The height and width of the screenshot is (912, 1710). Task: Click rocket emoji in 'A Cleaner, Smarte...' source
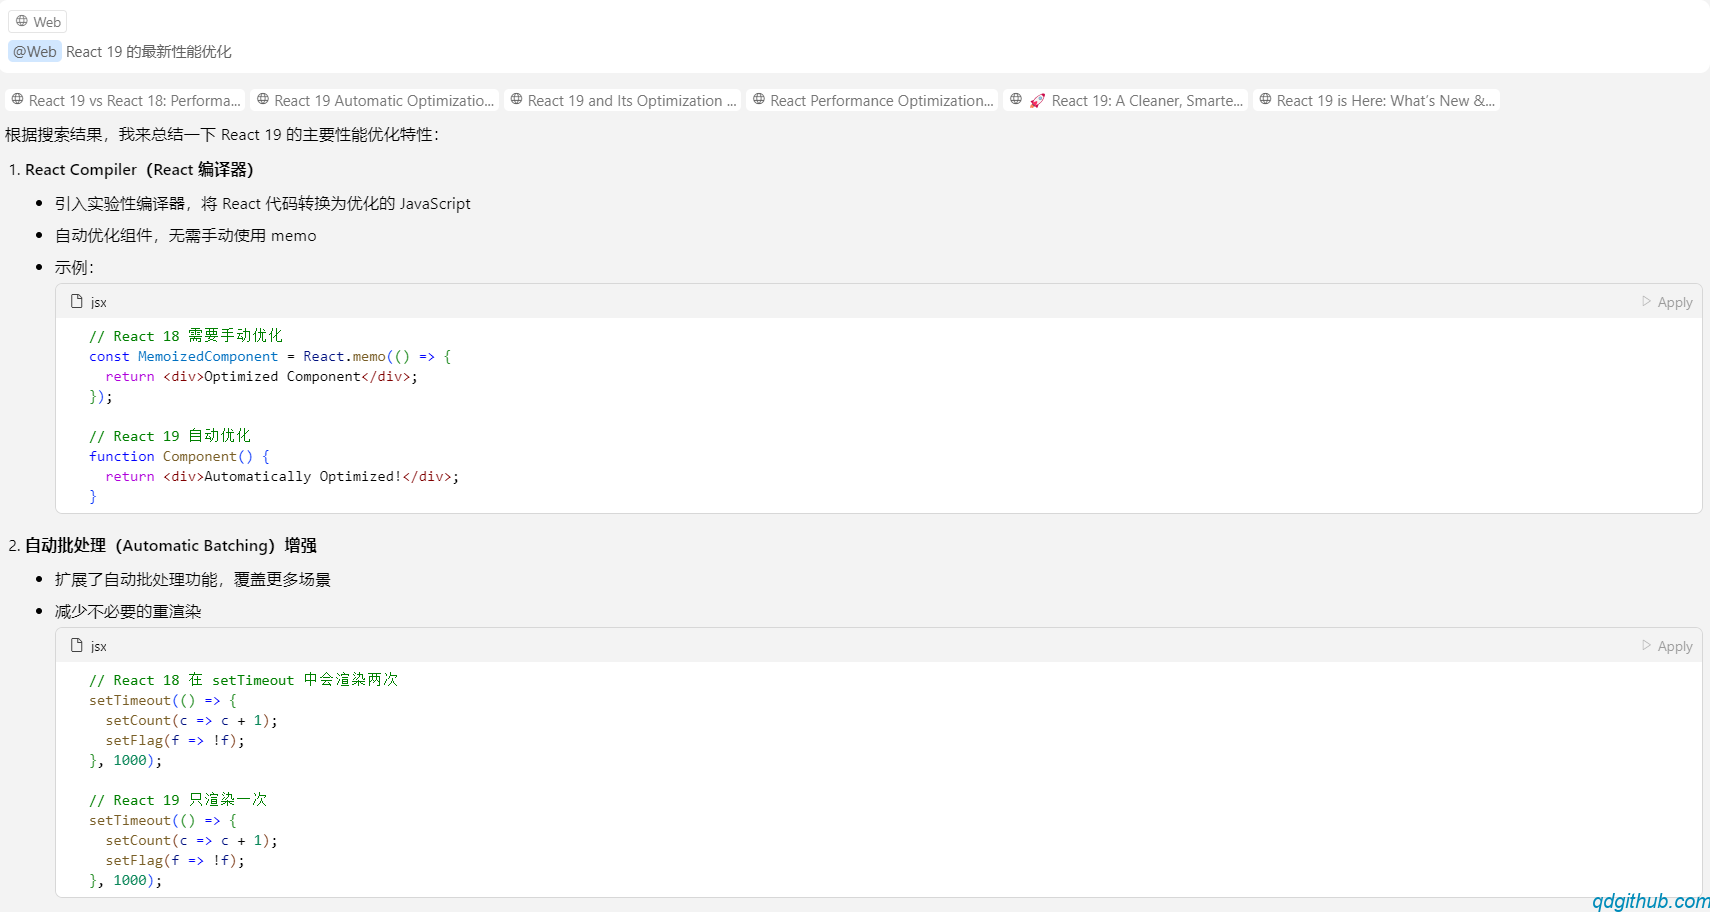click(1037, 100)
